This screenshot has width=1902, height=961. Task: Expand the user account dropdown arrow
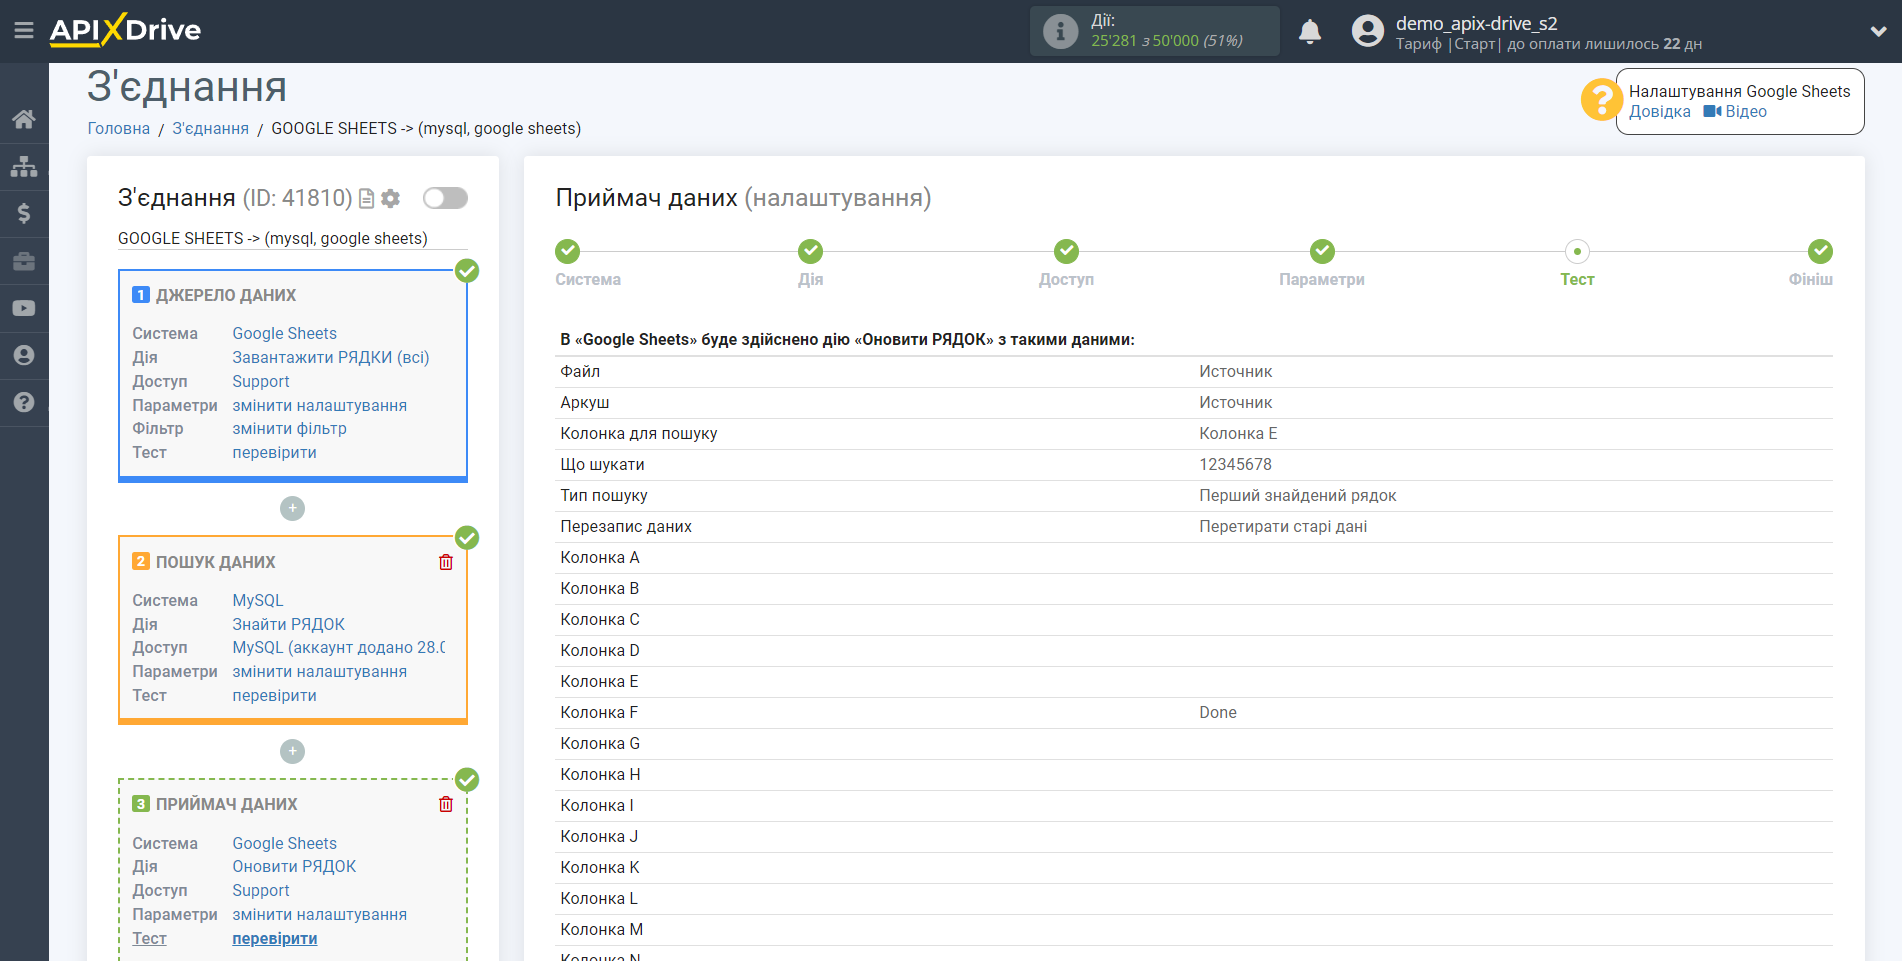1878,31
